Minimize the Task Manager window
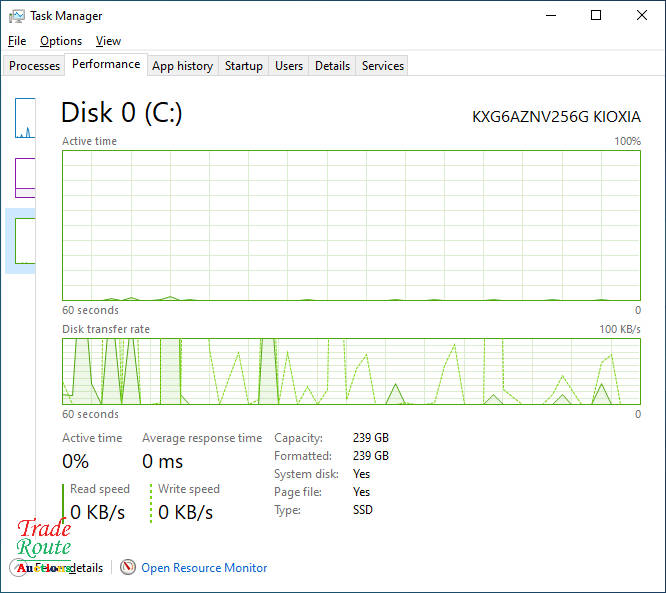Screen dimensions: 666x593 (x=550, y=16)
